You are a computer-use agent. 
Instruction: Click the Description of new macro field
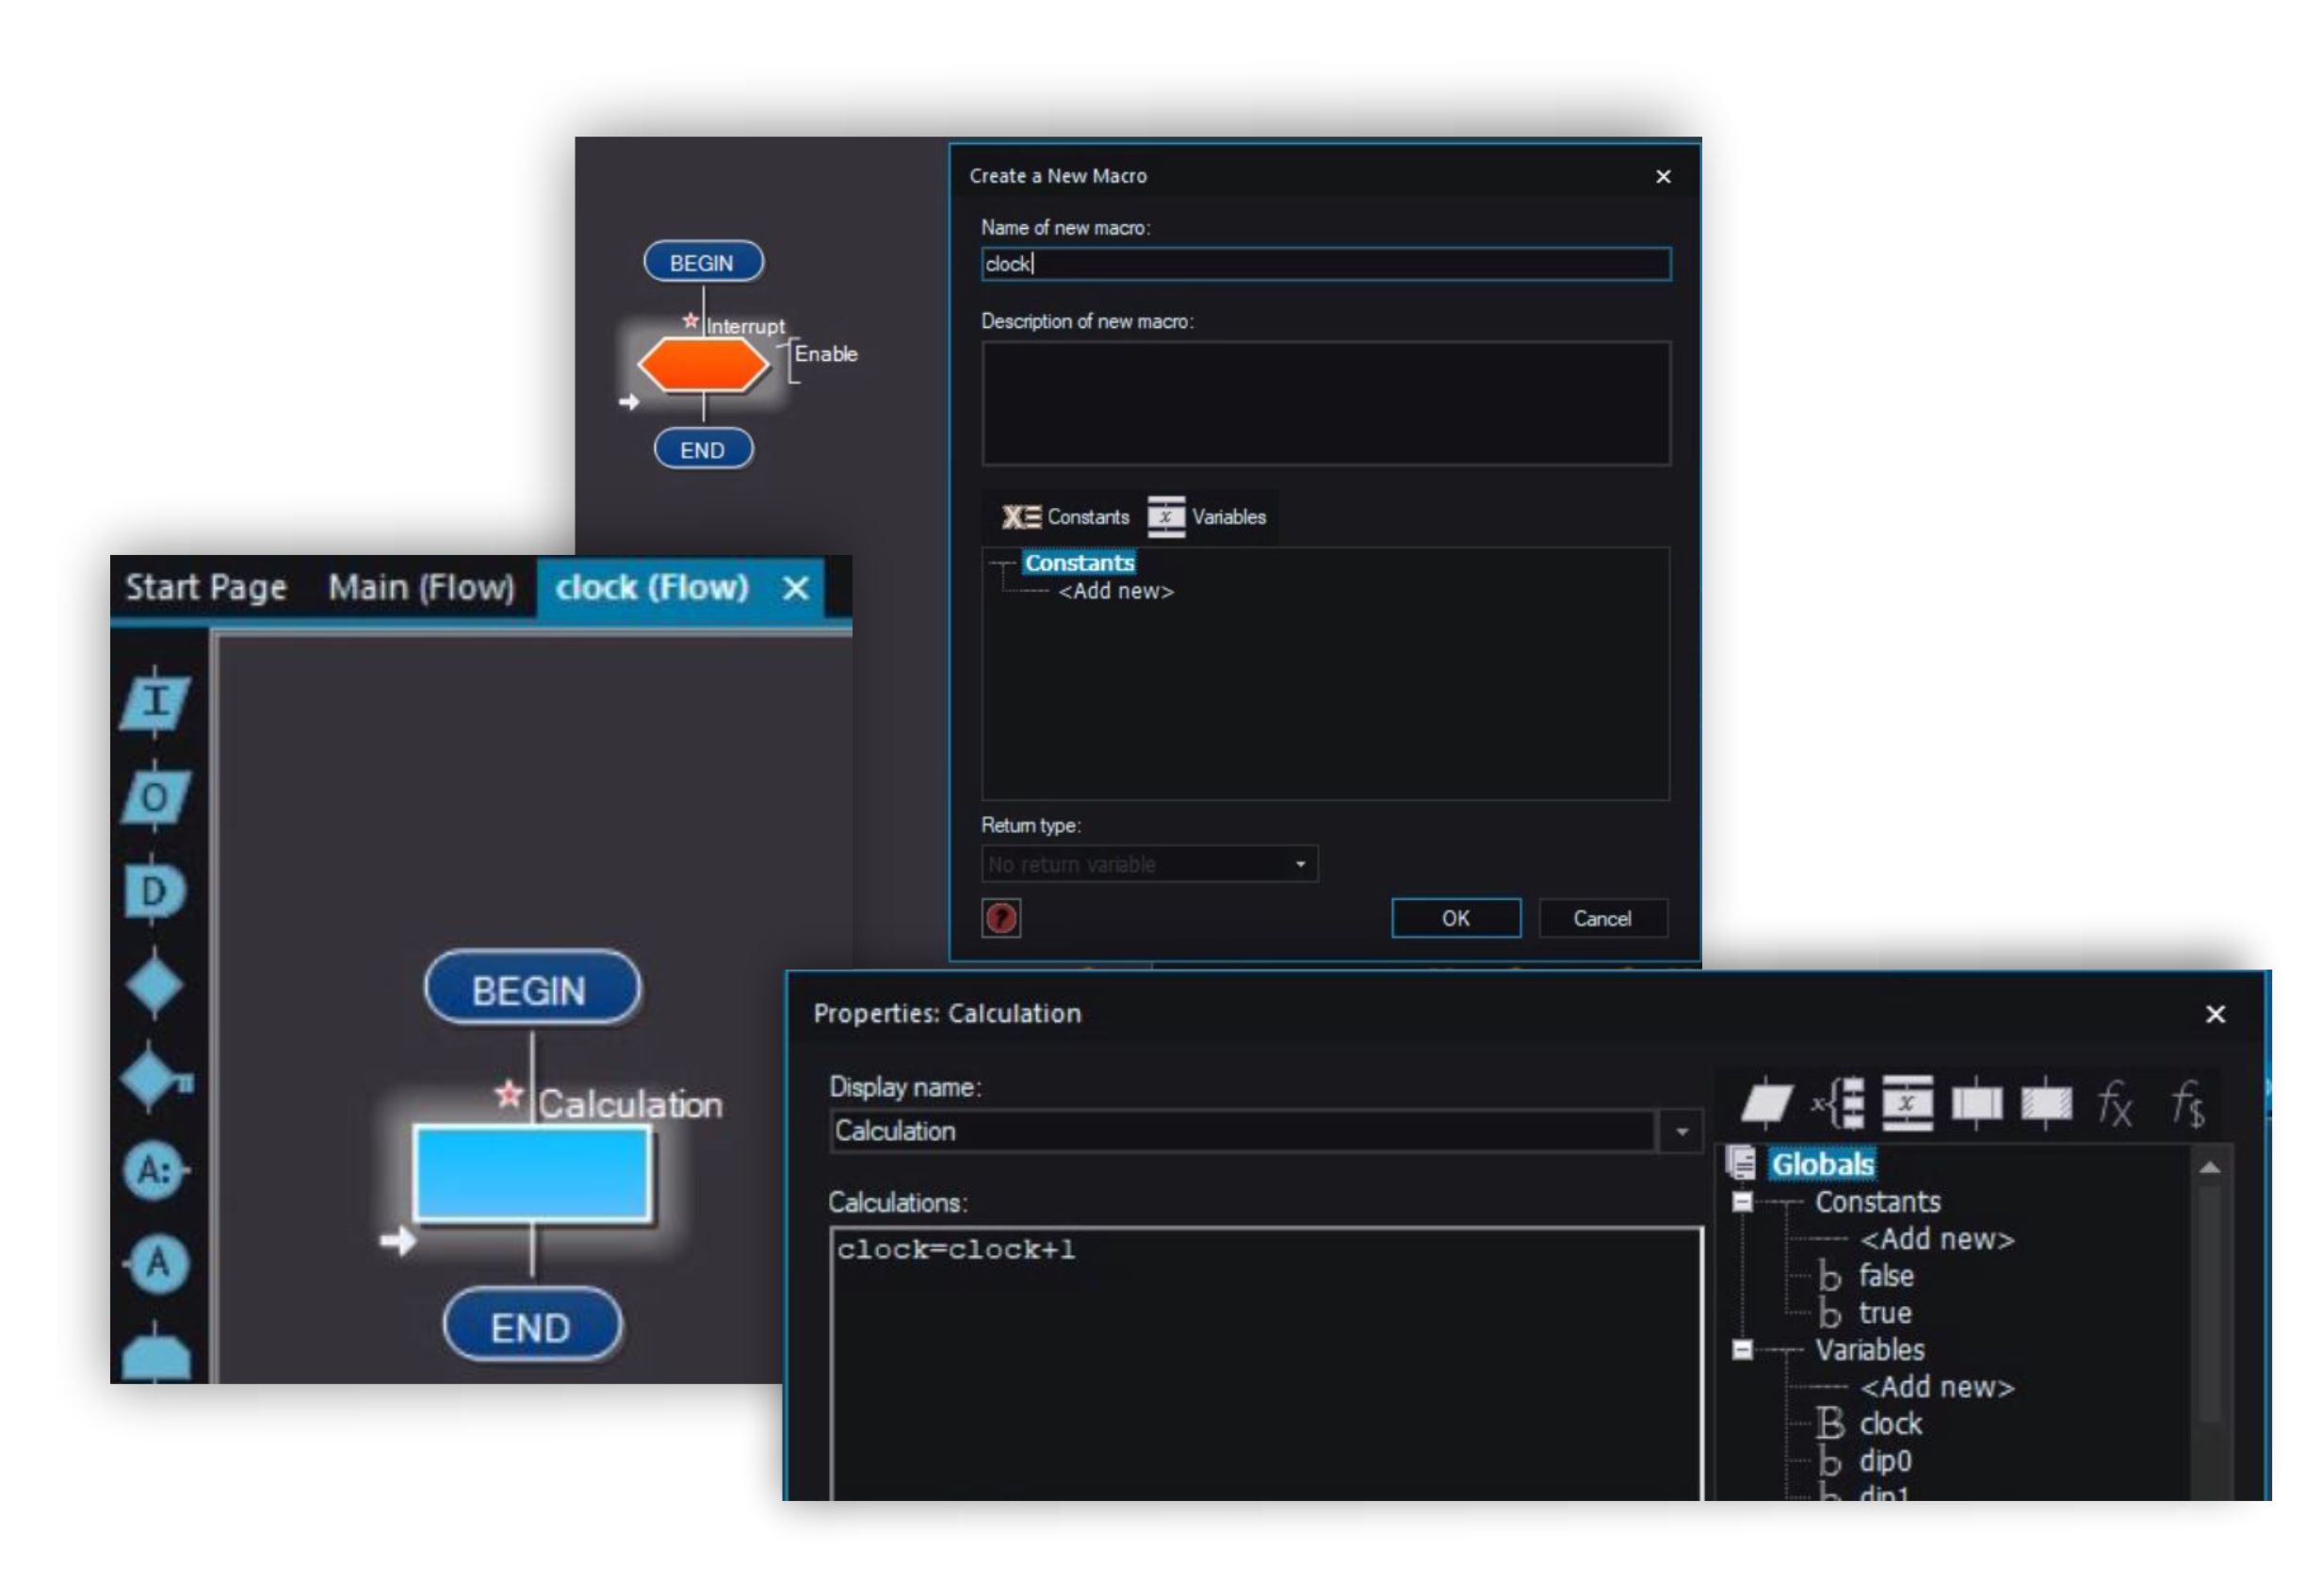click(1325, 403)
